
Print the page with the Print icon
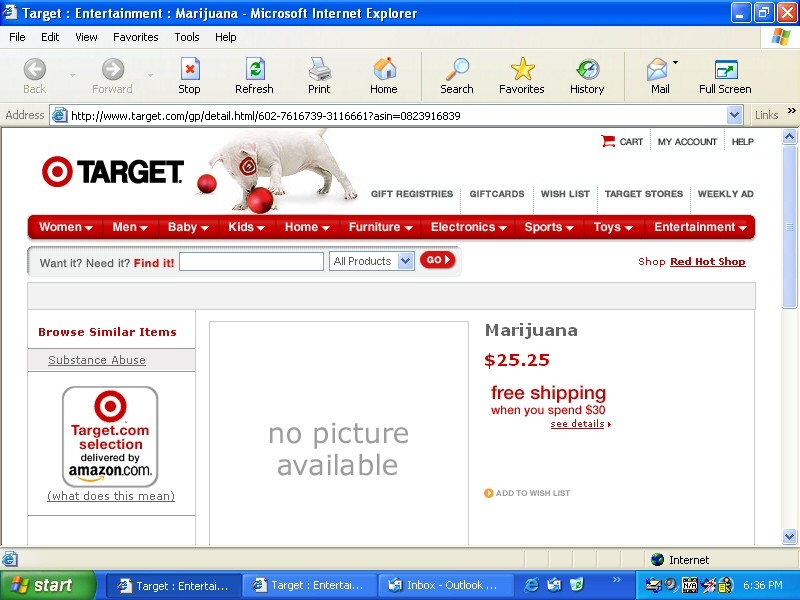click(x=319, y=76)
